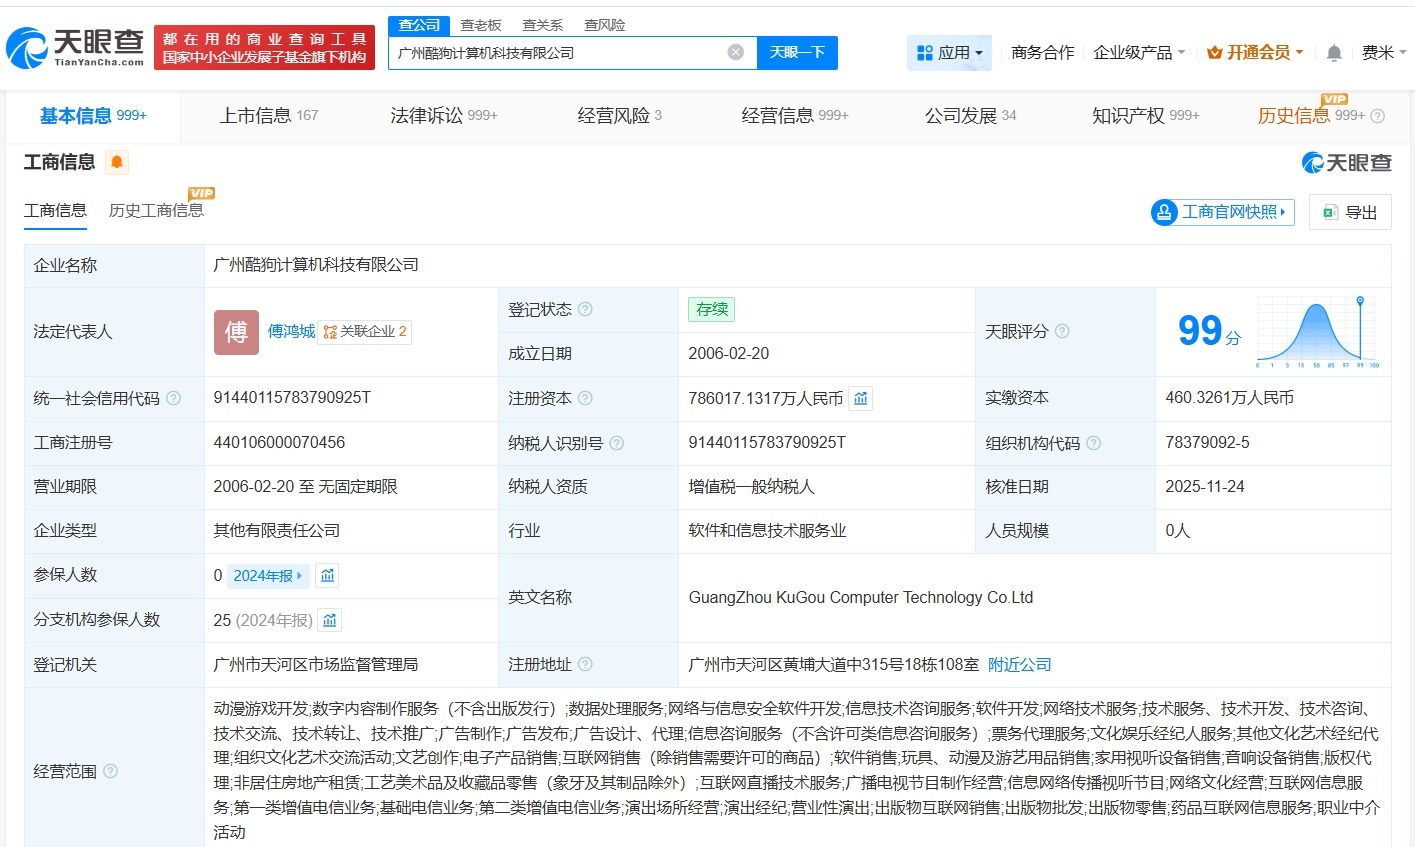Screen dimensions: 1415x847
Task: Open the 傅鸿城 profile link
Action: pos(290,332)
